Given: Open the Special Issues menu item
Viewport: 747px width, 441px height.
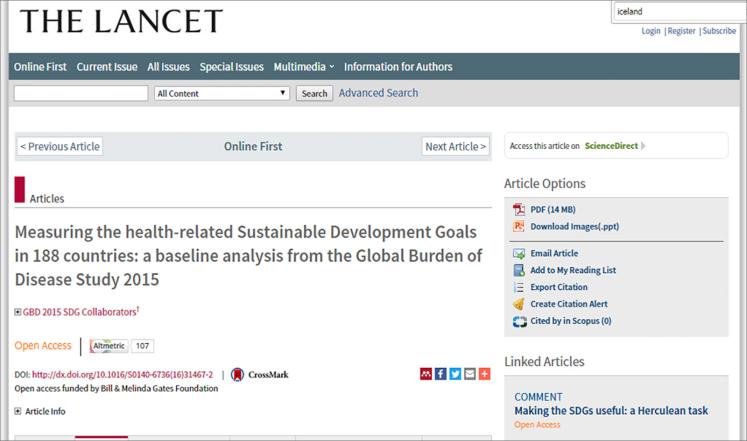Looking at the screenshot, I should (231, 67).
